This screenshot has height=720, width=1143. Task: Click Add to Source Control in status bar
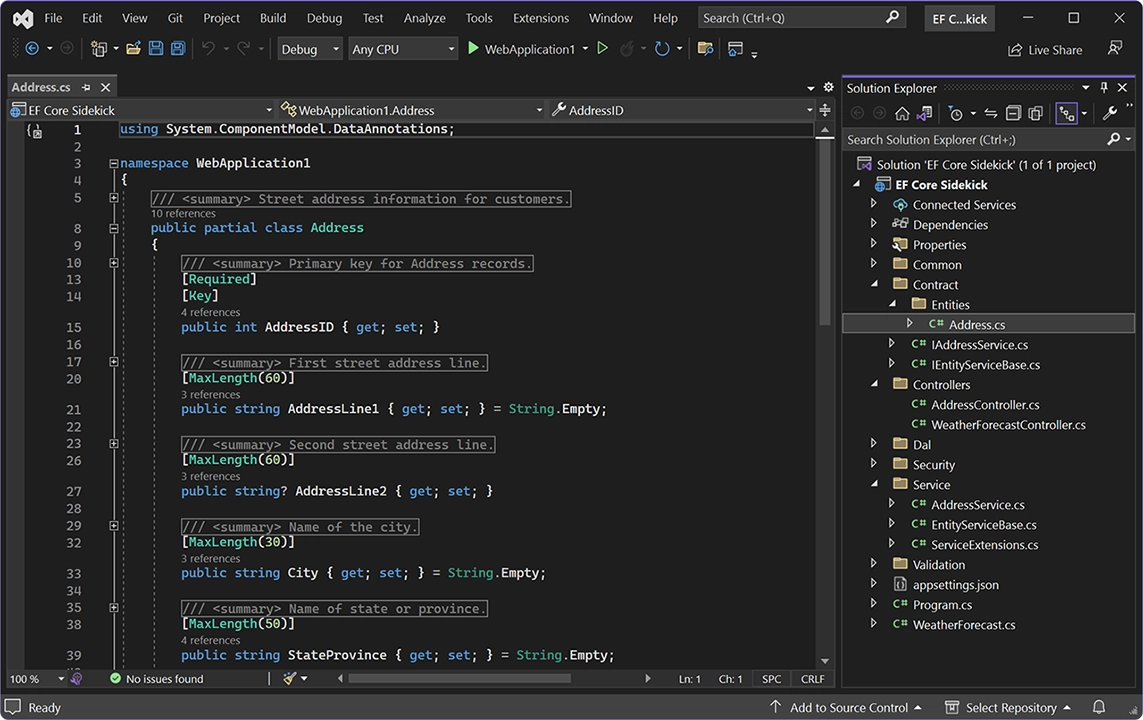click(x=846, y=707)
